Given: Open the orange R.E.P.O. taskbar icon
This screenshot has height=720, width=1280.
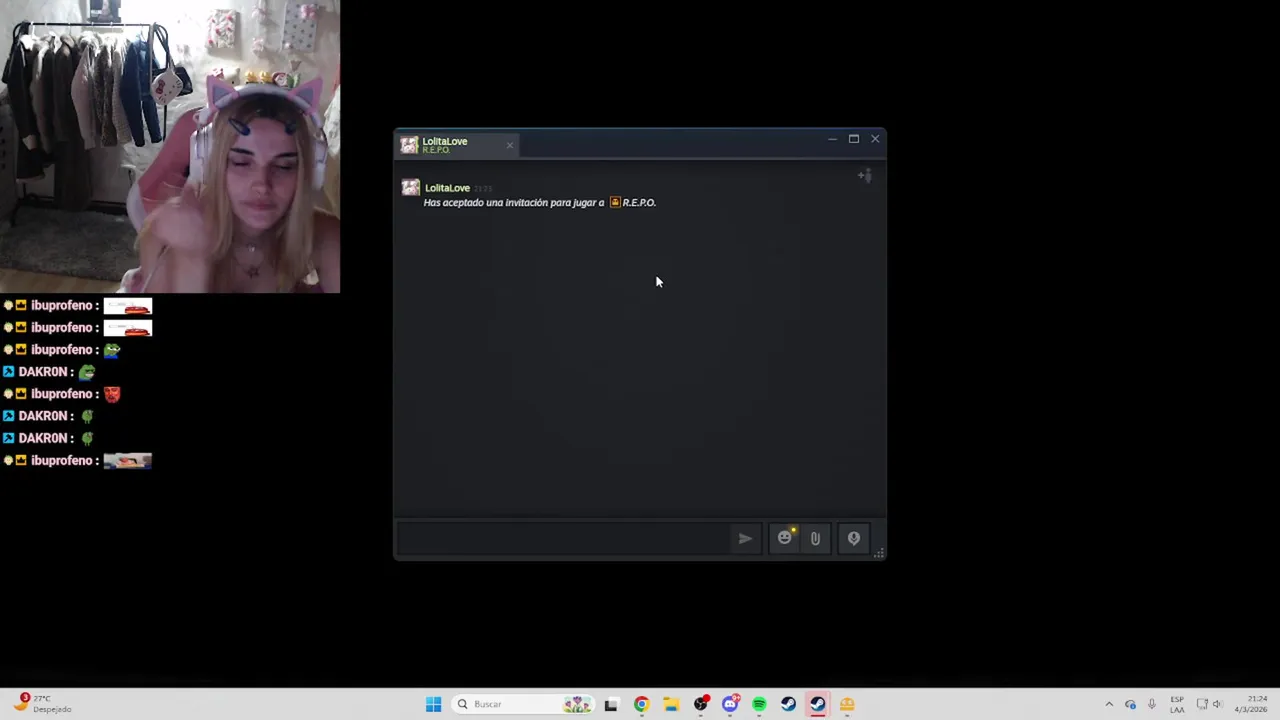Looking at the screenshot, I should pyautogui.click(x=847, y=704).
